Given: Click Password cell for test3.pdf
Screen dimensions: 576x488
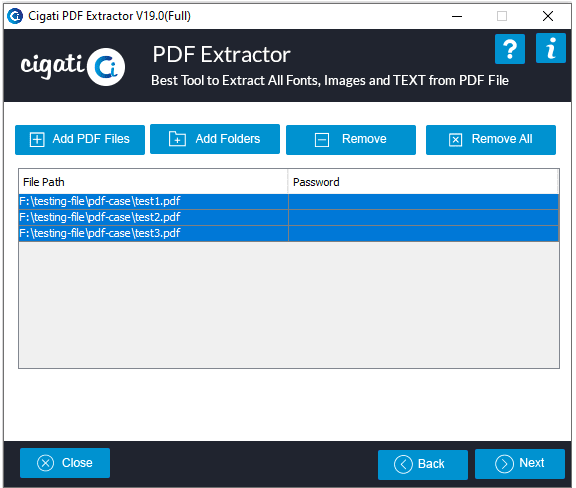Looking at the screenshot, I should point(424,233).
